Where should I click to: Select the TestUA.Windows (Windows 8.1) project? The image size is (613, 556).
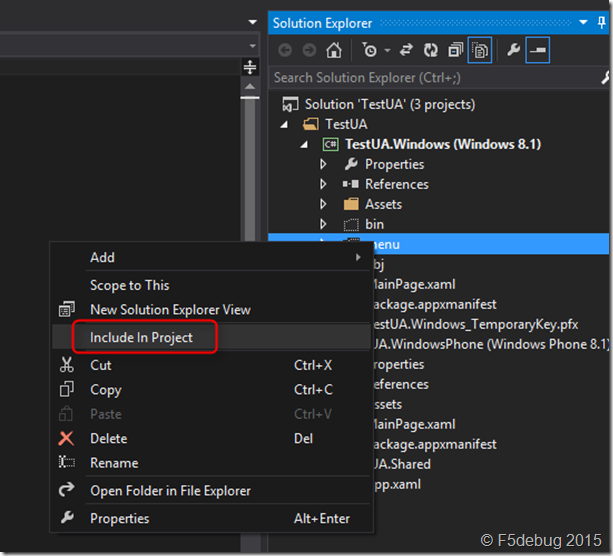pos(442,144)
